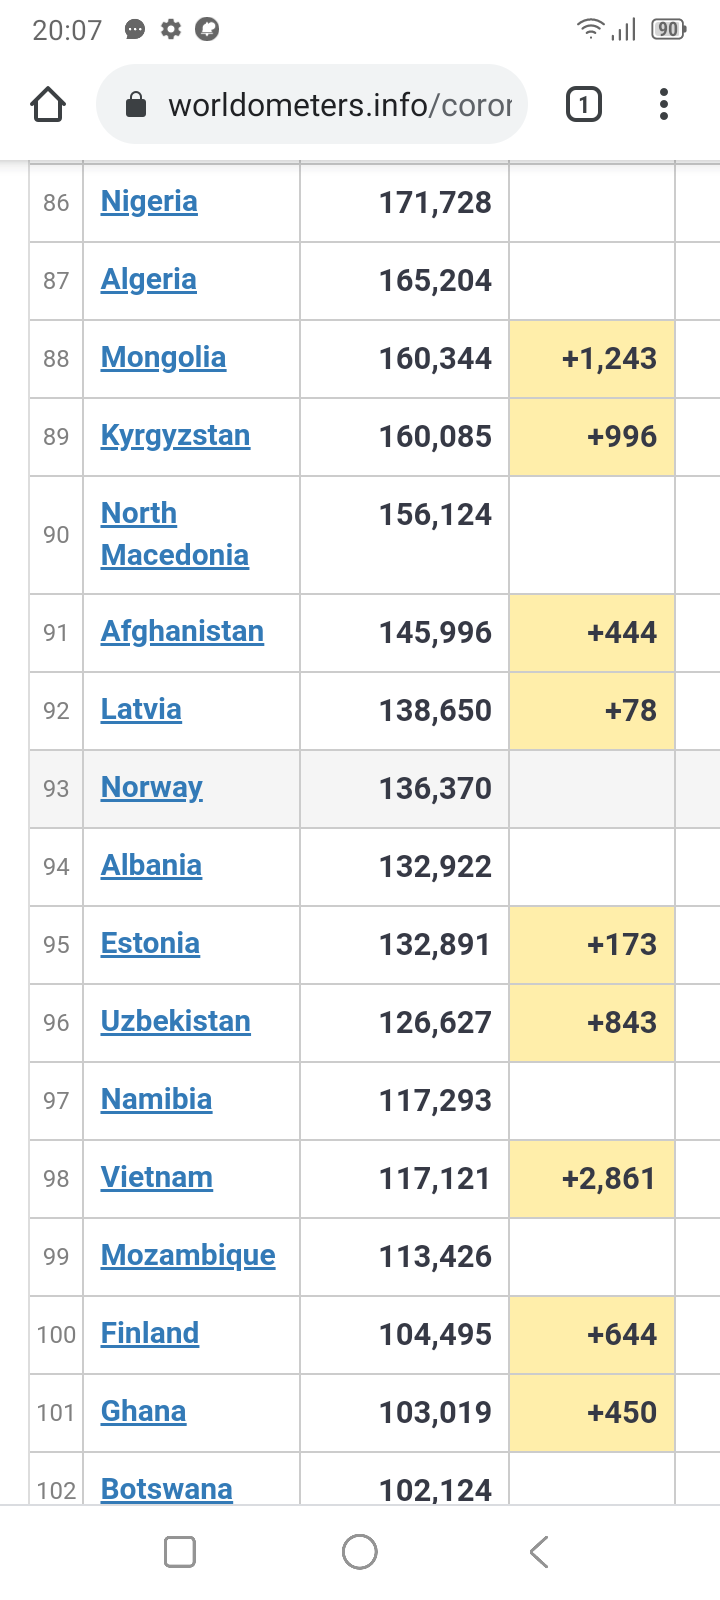The height and width of the screenshot is (1600, 720).
Task: Tap the site security lock icon
Action: [137, 105]
